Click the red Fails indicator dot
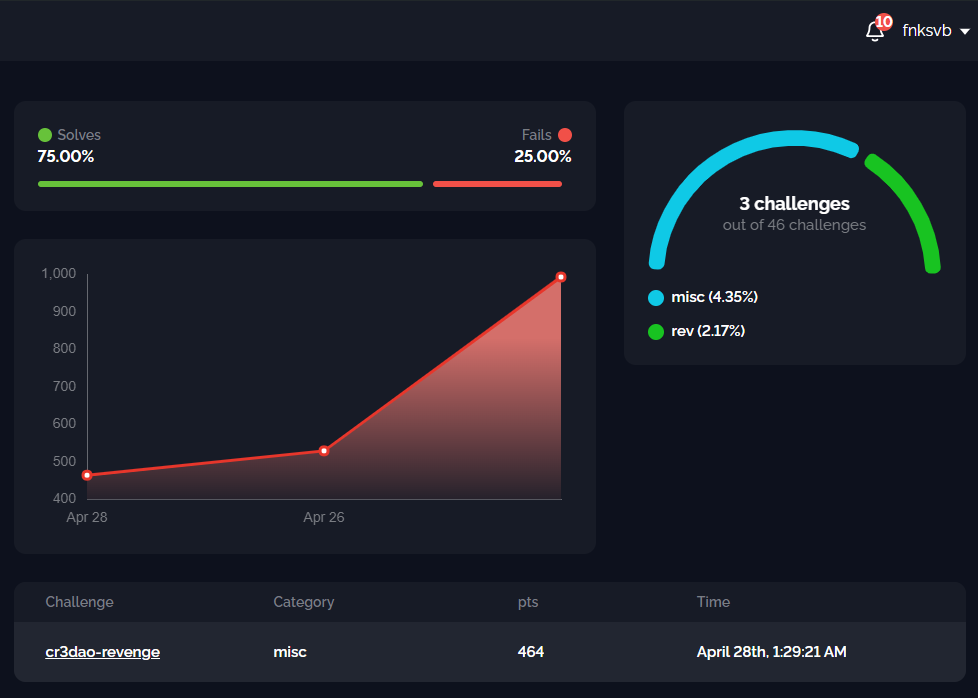This screenshot has height=698, width=978. click(565, 135)
